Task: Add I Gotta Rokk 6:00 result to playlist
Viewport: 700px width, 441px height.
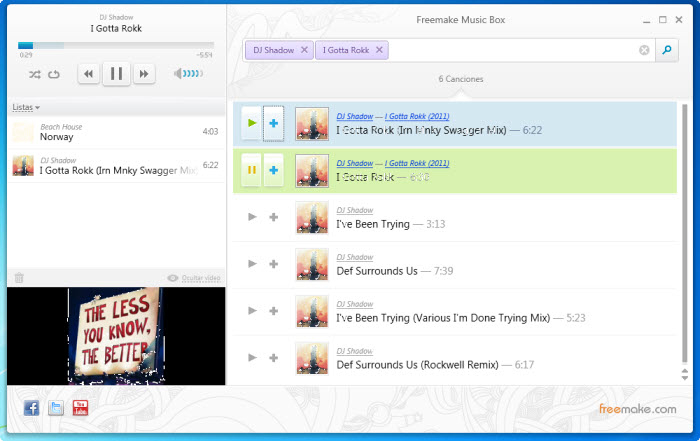Action: pos(273,170)
